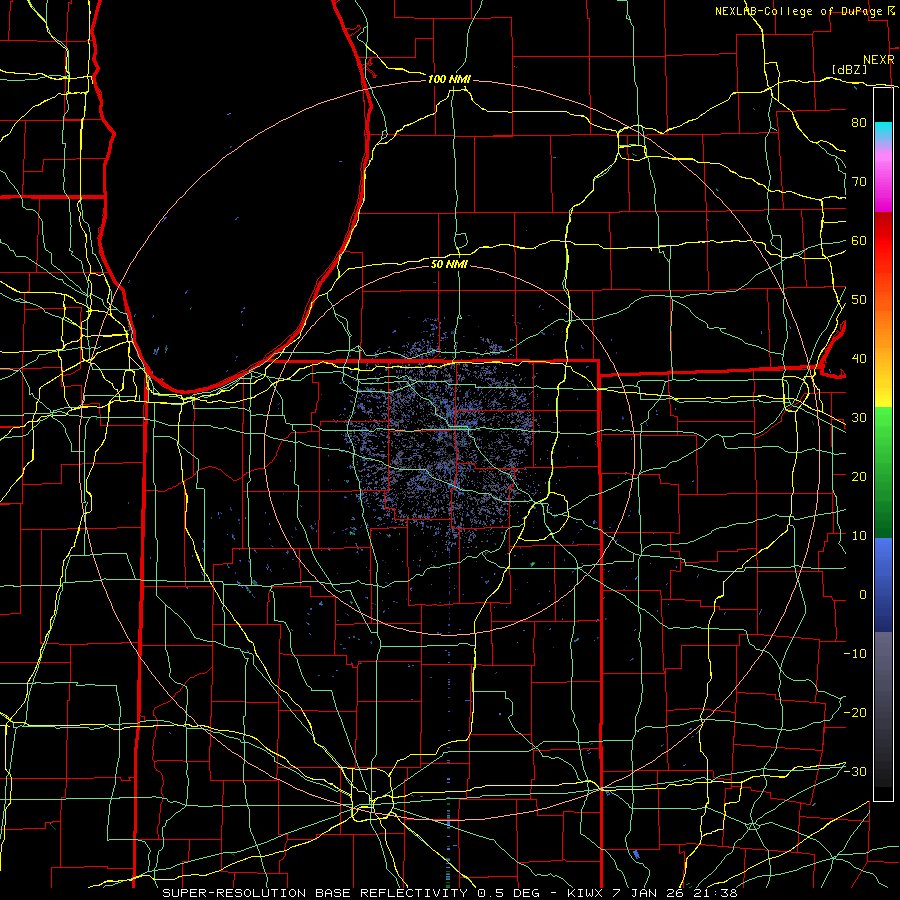
Task: Click the "NEXR" label above the scale
Action: (x=878, y=60)
